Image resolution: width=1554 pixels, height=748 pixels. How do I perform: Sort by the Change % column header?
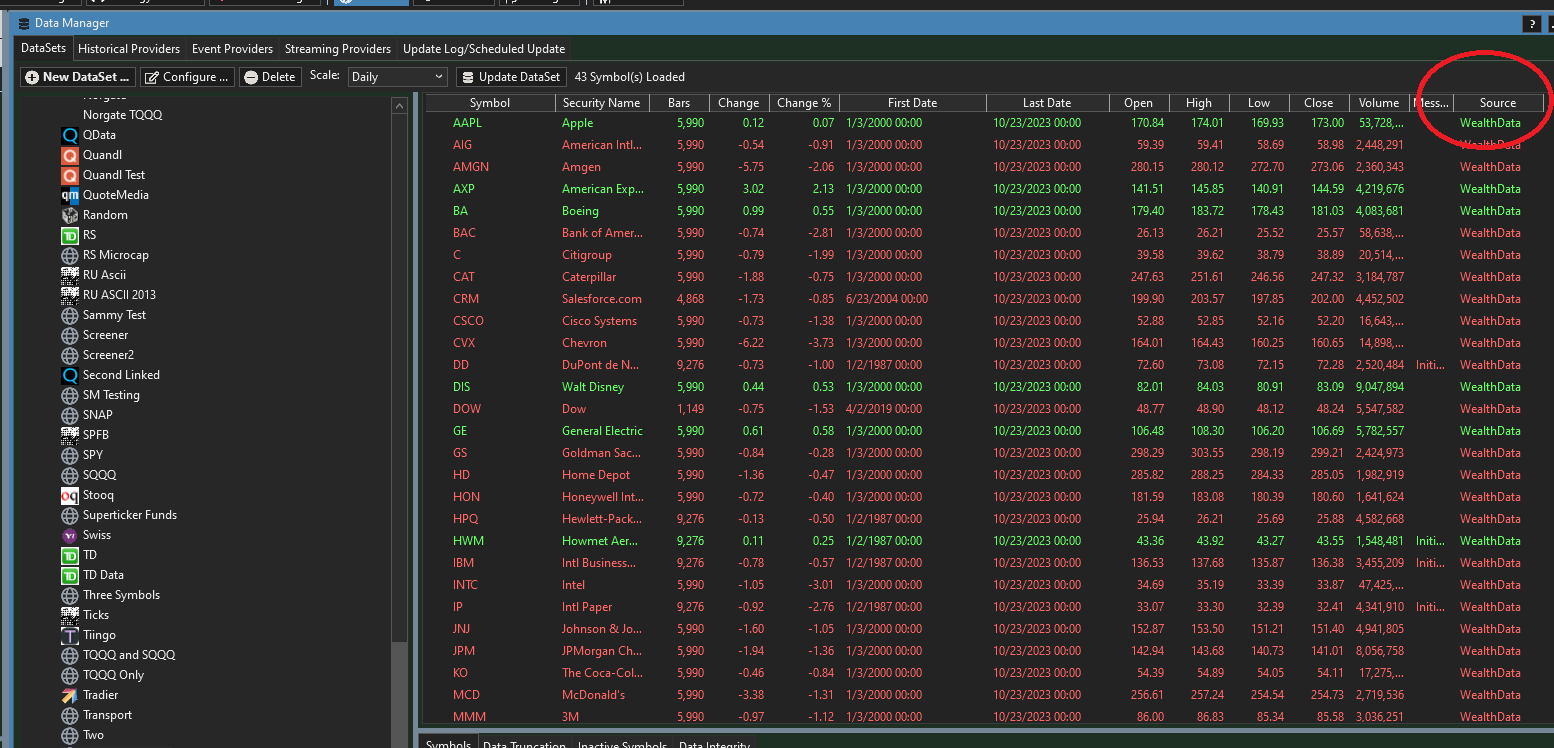[x=804, y=103]
